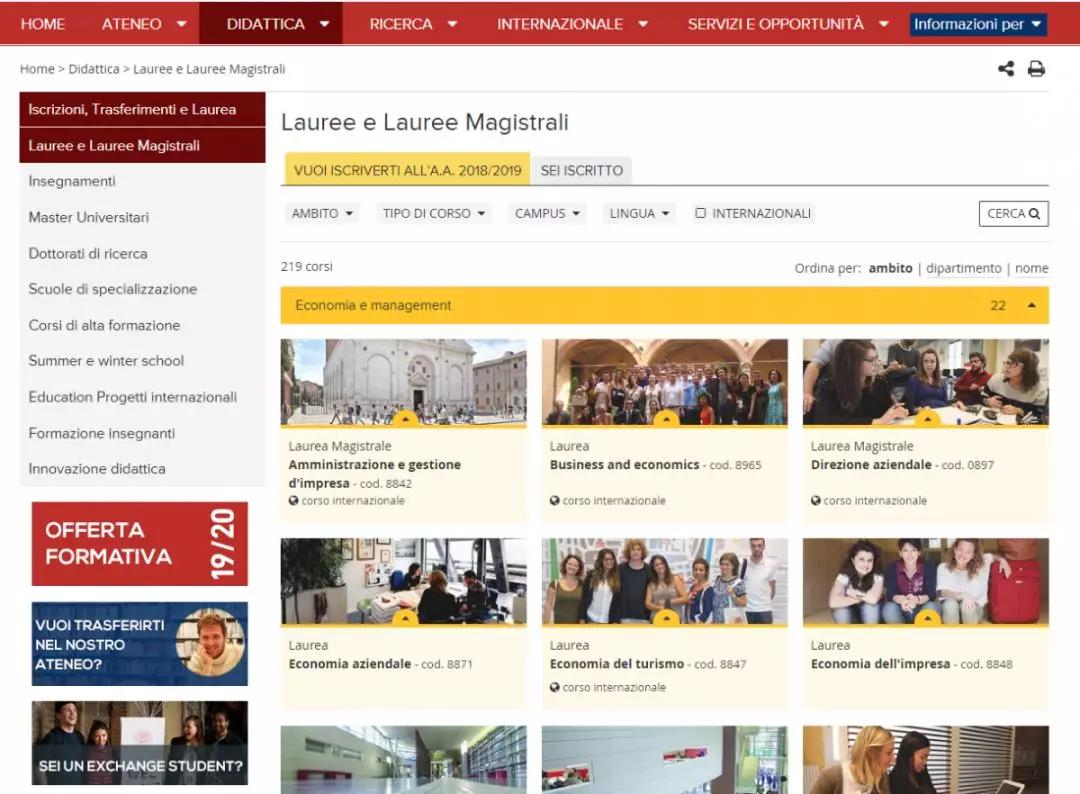
Task: Expand the TIPO DI CORSO dropdown
Action: pyautogui.click(x=434, y=214)
